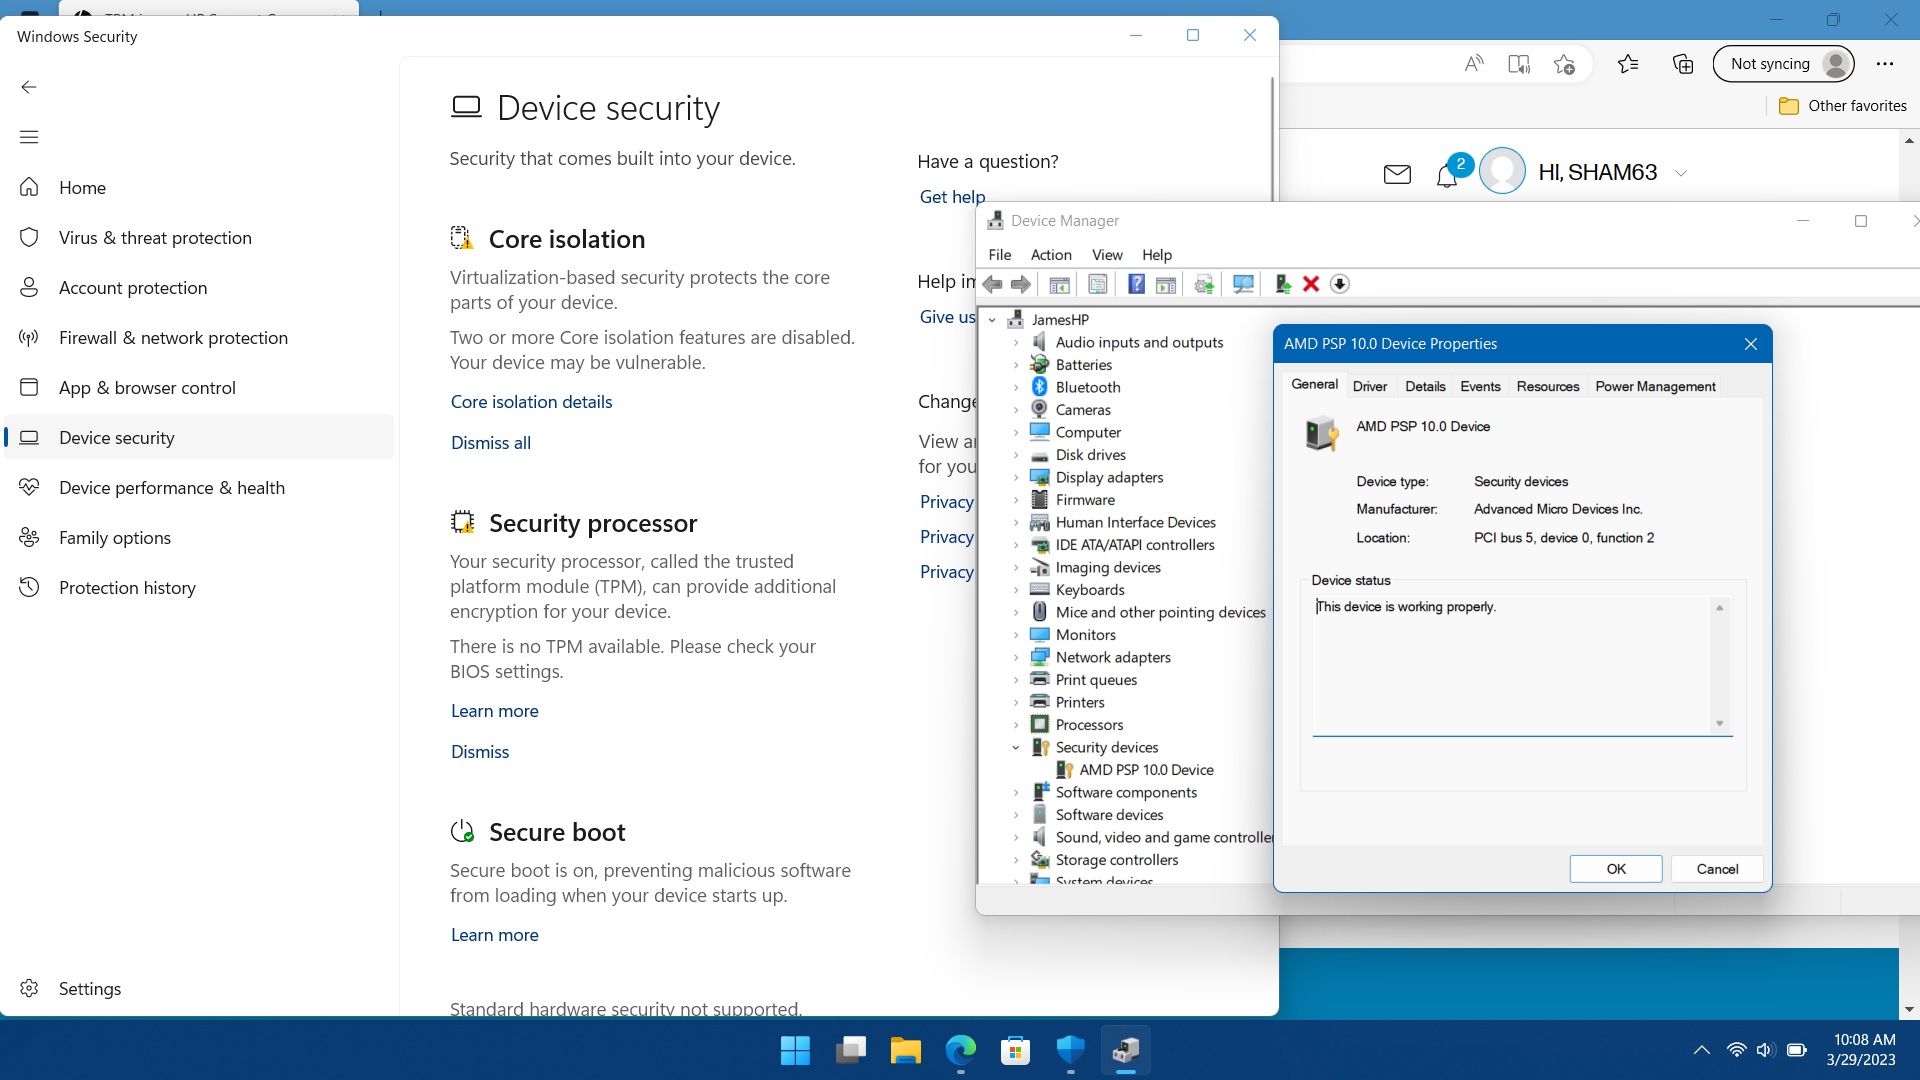Select AMD PSP 10.0 Device in the tree
This screenshot has height=1080, width=1920.
tap(1146, 770)
